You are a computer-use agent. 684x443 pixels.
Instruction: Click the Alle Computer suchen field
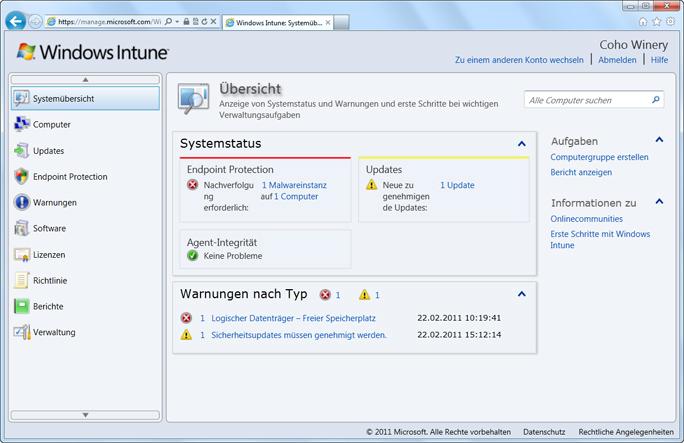tap(594, 100)
